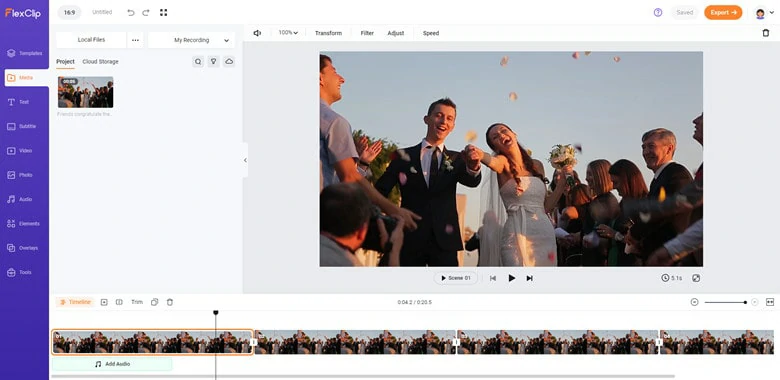Image resolution: width=780 pixels, height=380 pixels.
Task: Click the timeline zoom slider
Action: 725,302
